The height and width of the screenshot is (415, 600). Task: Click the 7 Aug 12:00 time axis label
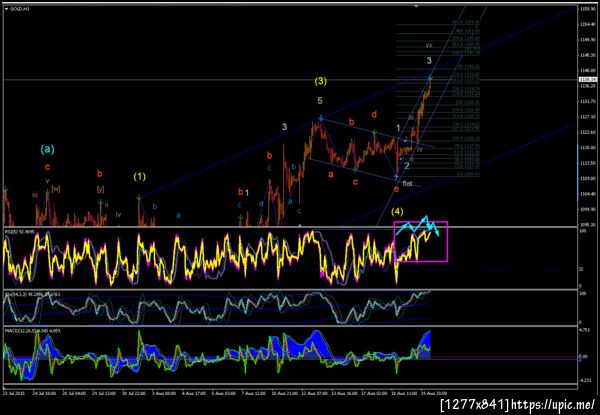click(254, 392)
